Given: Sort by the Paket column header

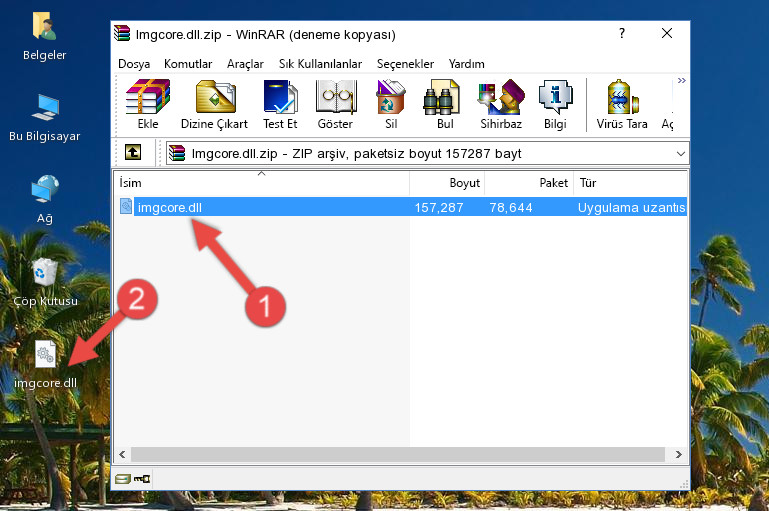Looking at the screenshot, I should 529,183.
